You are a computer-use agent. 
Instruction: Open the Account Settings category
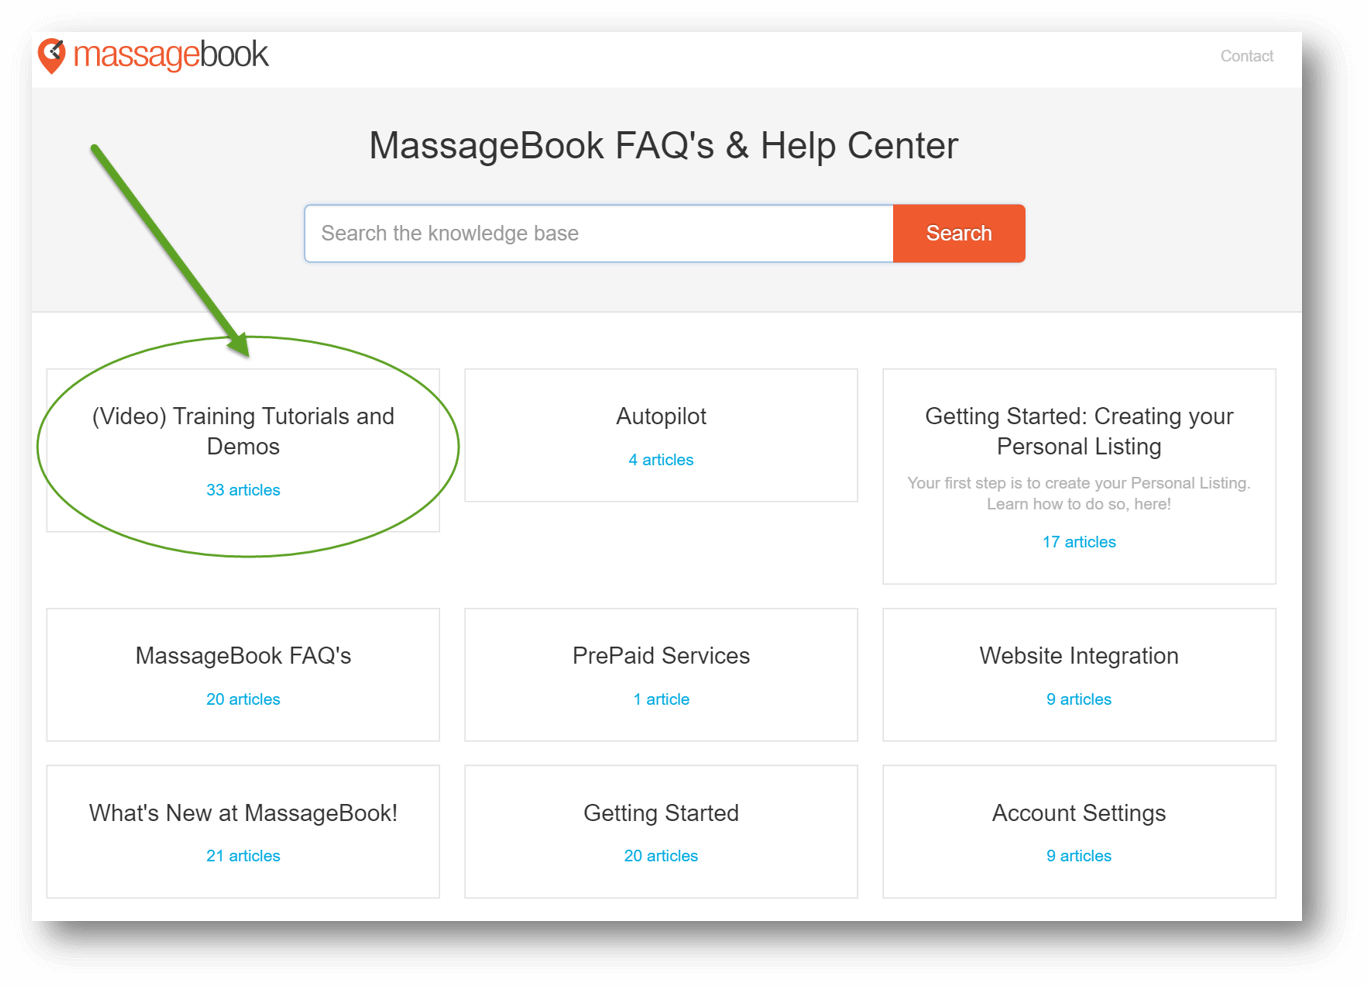point(1079,813)
